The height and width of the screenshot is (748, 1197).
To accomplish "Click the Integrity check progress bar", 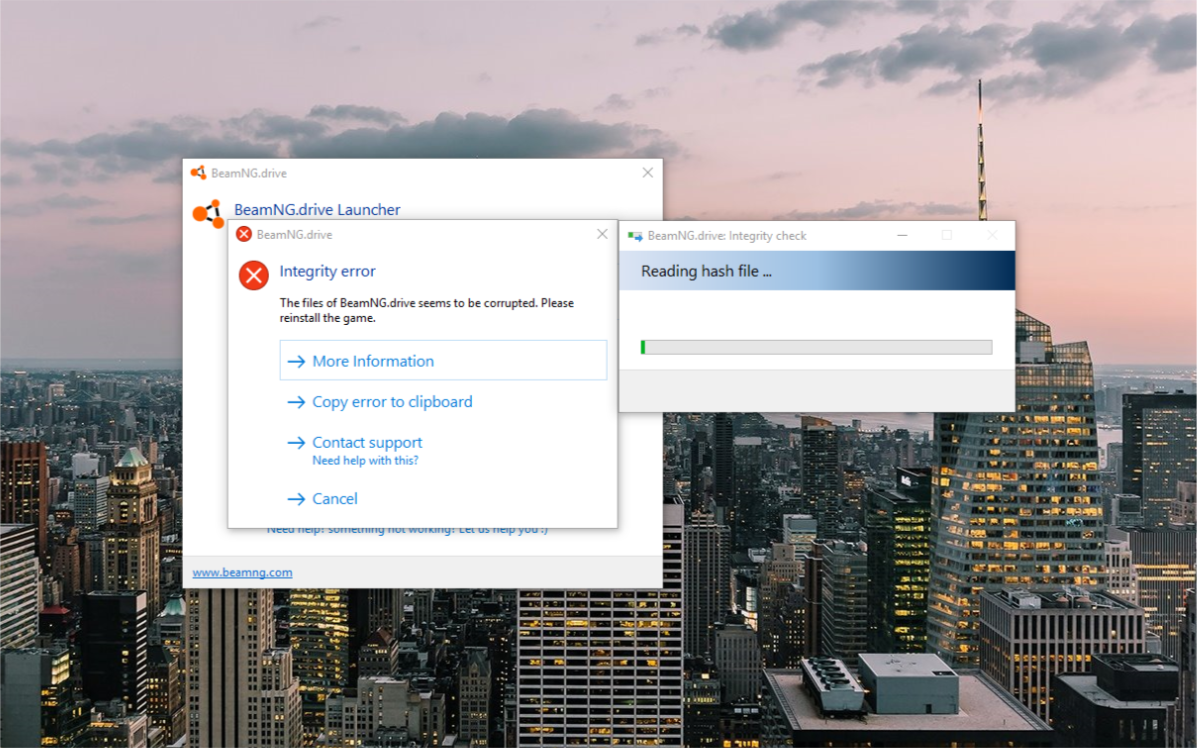I will click(816, 347).
